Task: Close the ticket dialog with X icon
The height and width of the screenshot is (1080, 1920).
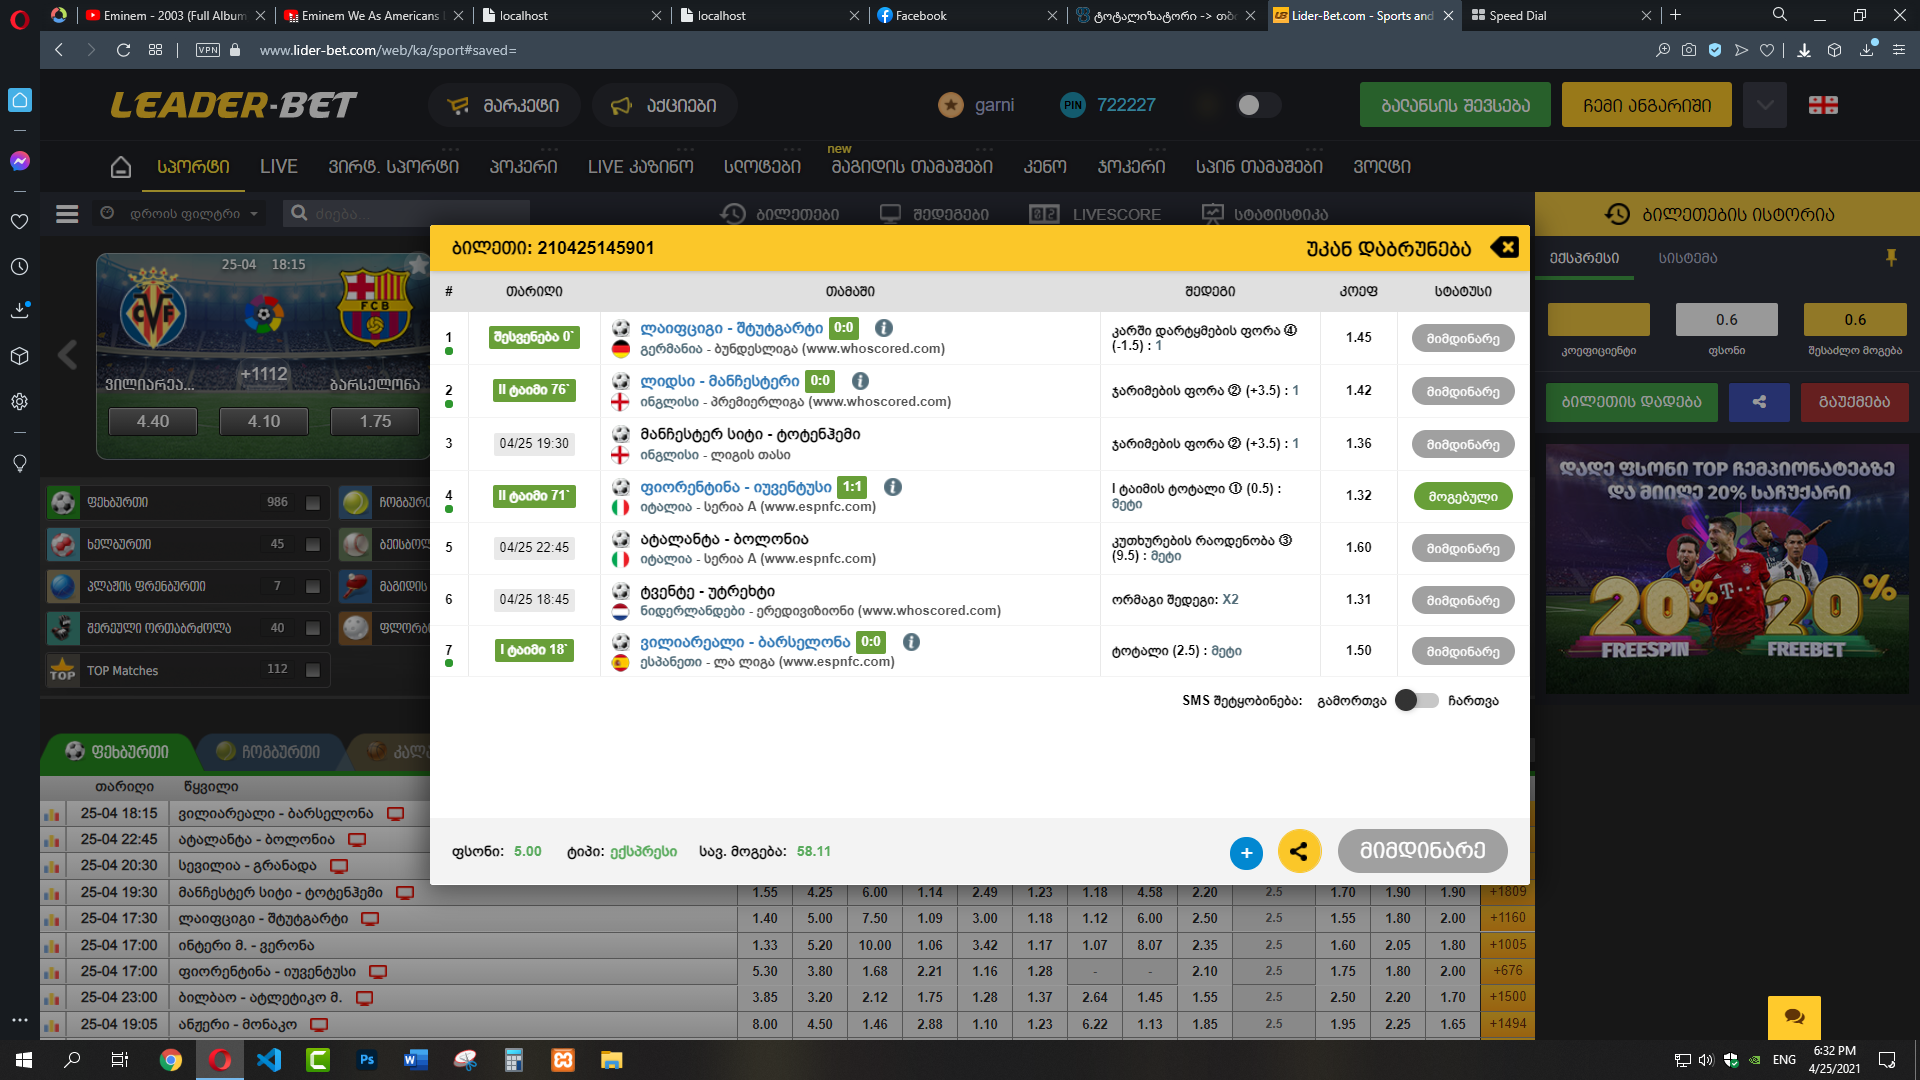Action: click(1504, 248)
